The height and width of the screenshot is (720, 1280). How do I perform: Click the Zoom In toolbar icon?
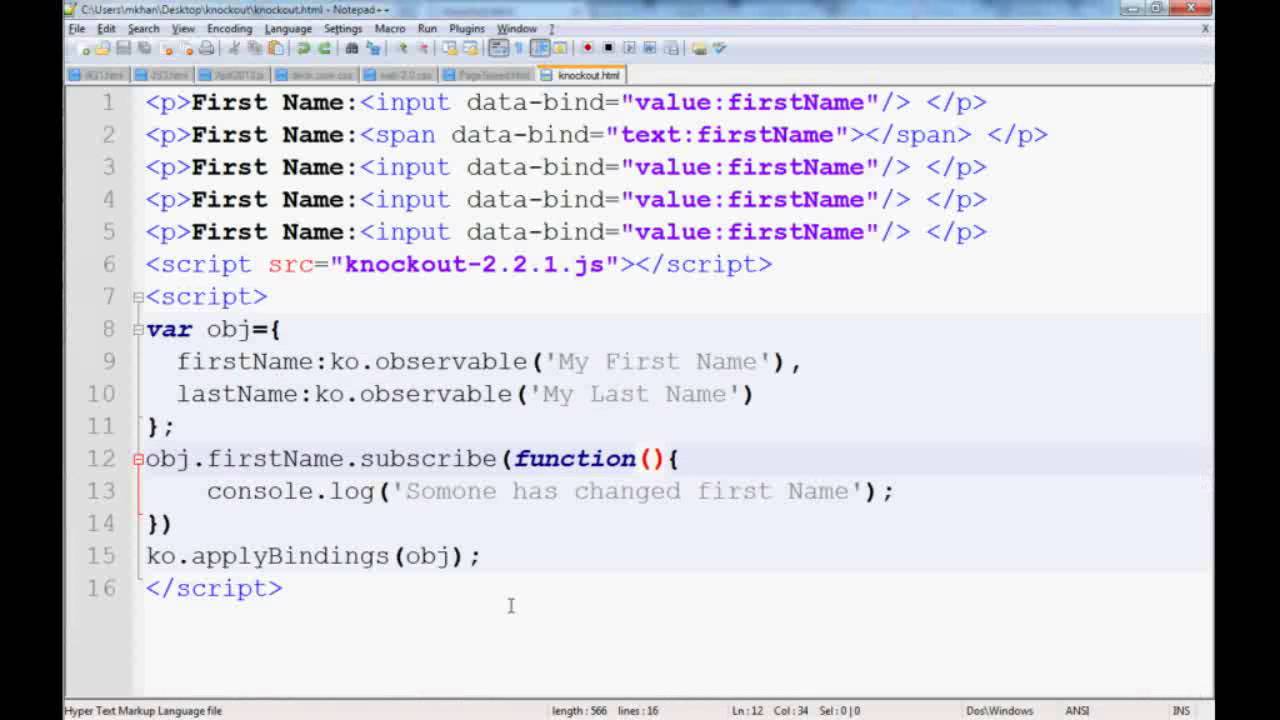click(403, 48)
